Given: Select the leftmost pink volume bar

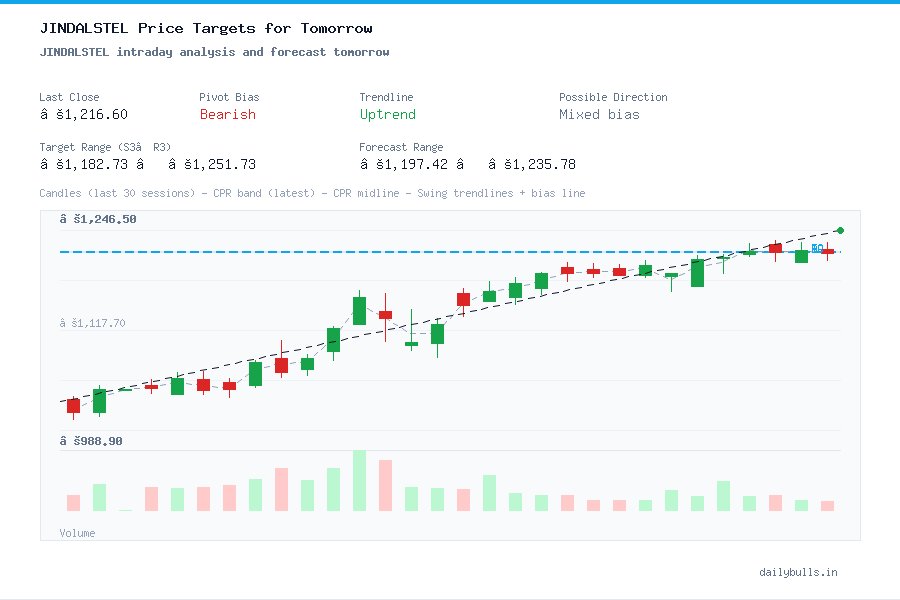Looking at the screenshot, I should (x=73, y=502).
